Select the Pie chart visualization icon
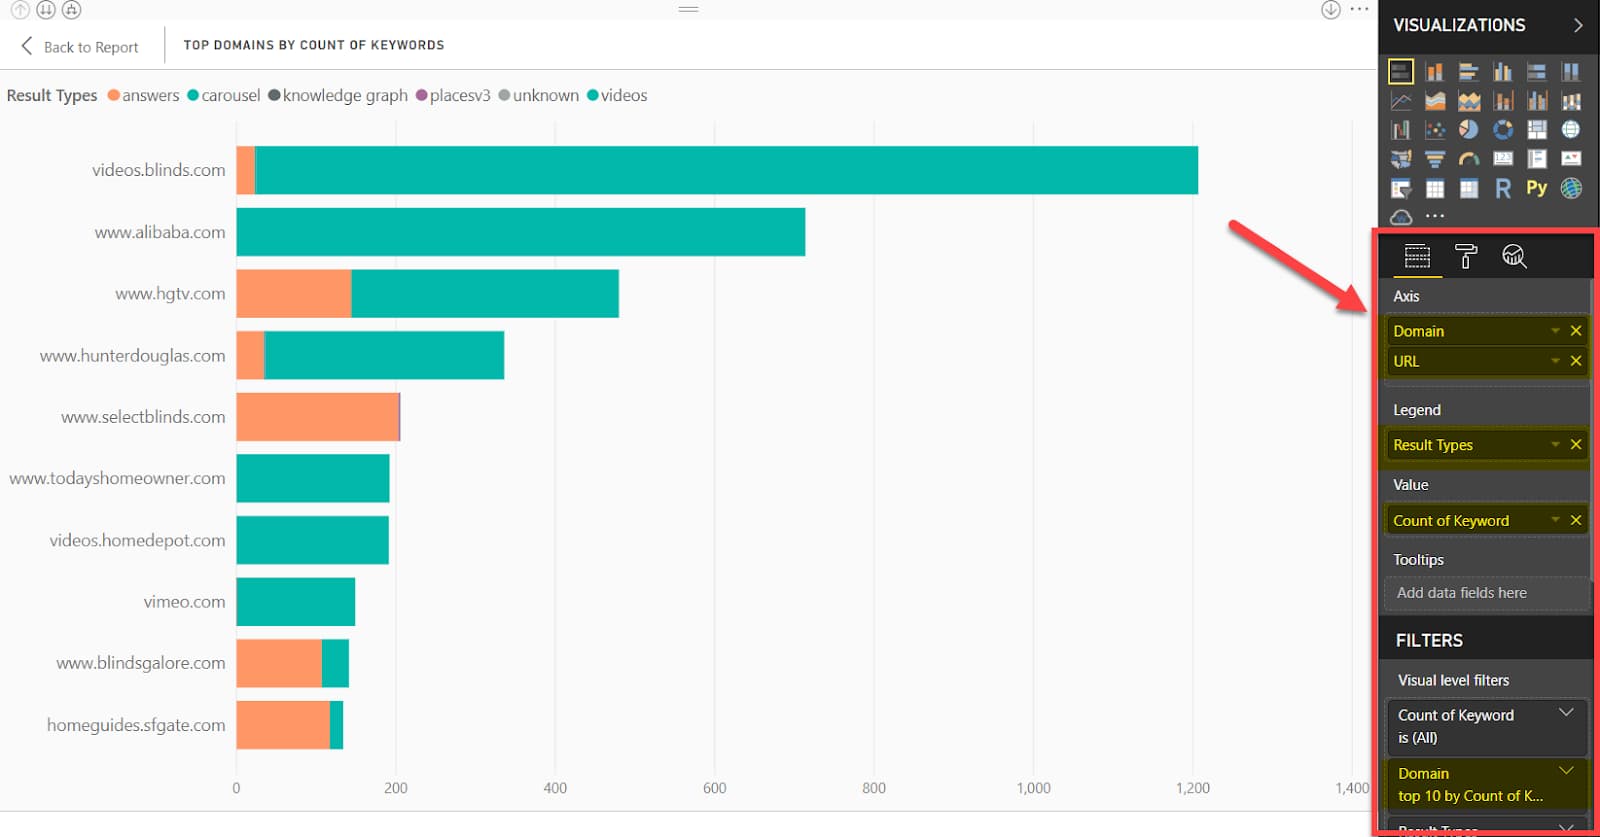This screenshot has width=1600, height=837. click(x=1468, y=130)
